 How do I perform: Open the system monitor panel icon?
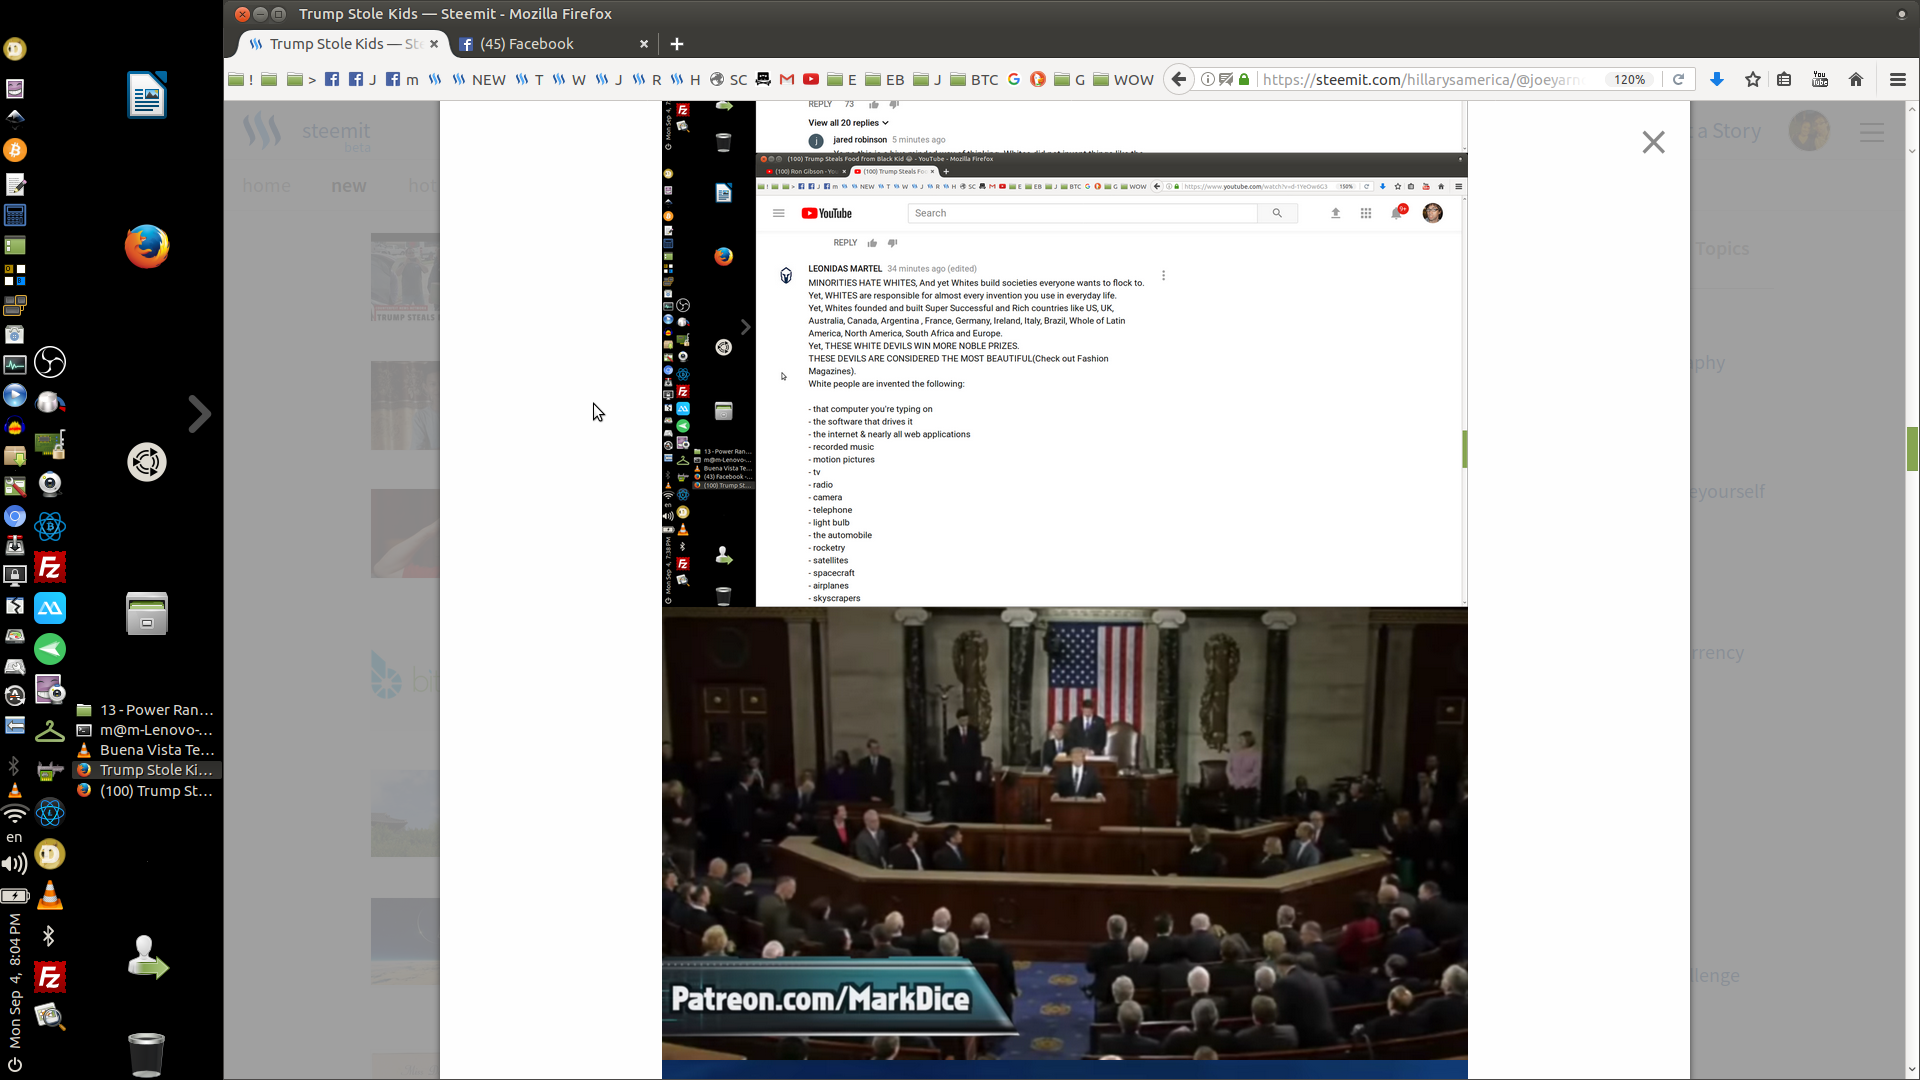coord(15,365)
